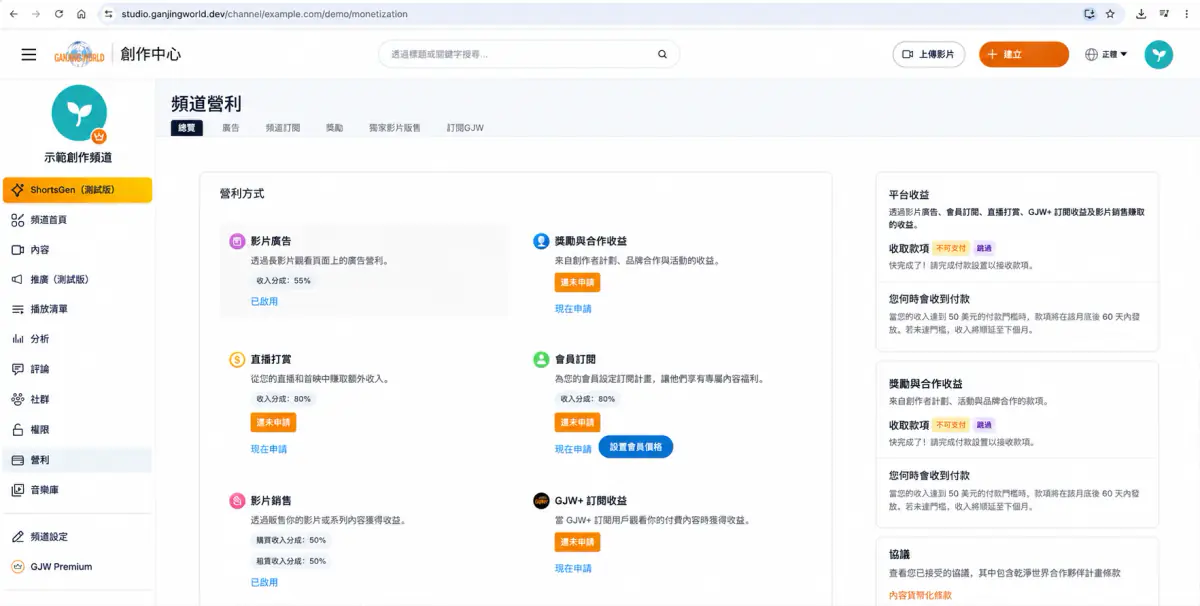
Task: Click the browser back arrow
Action: pyautogui.click(x=13, y=14)
